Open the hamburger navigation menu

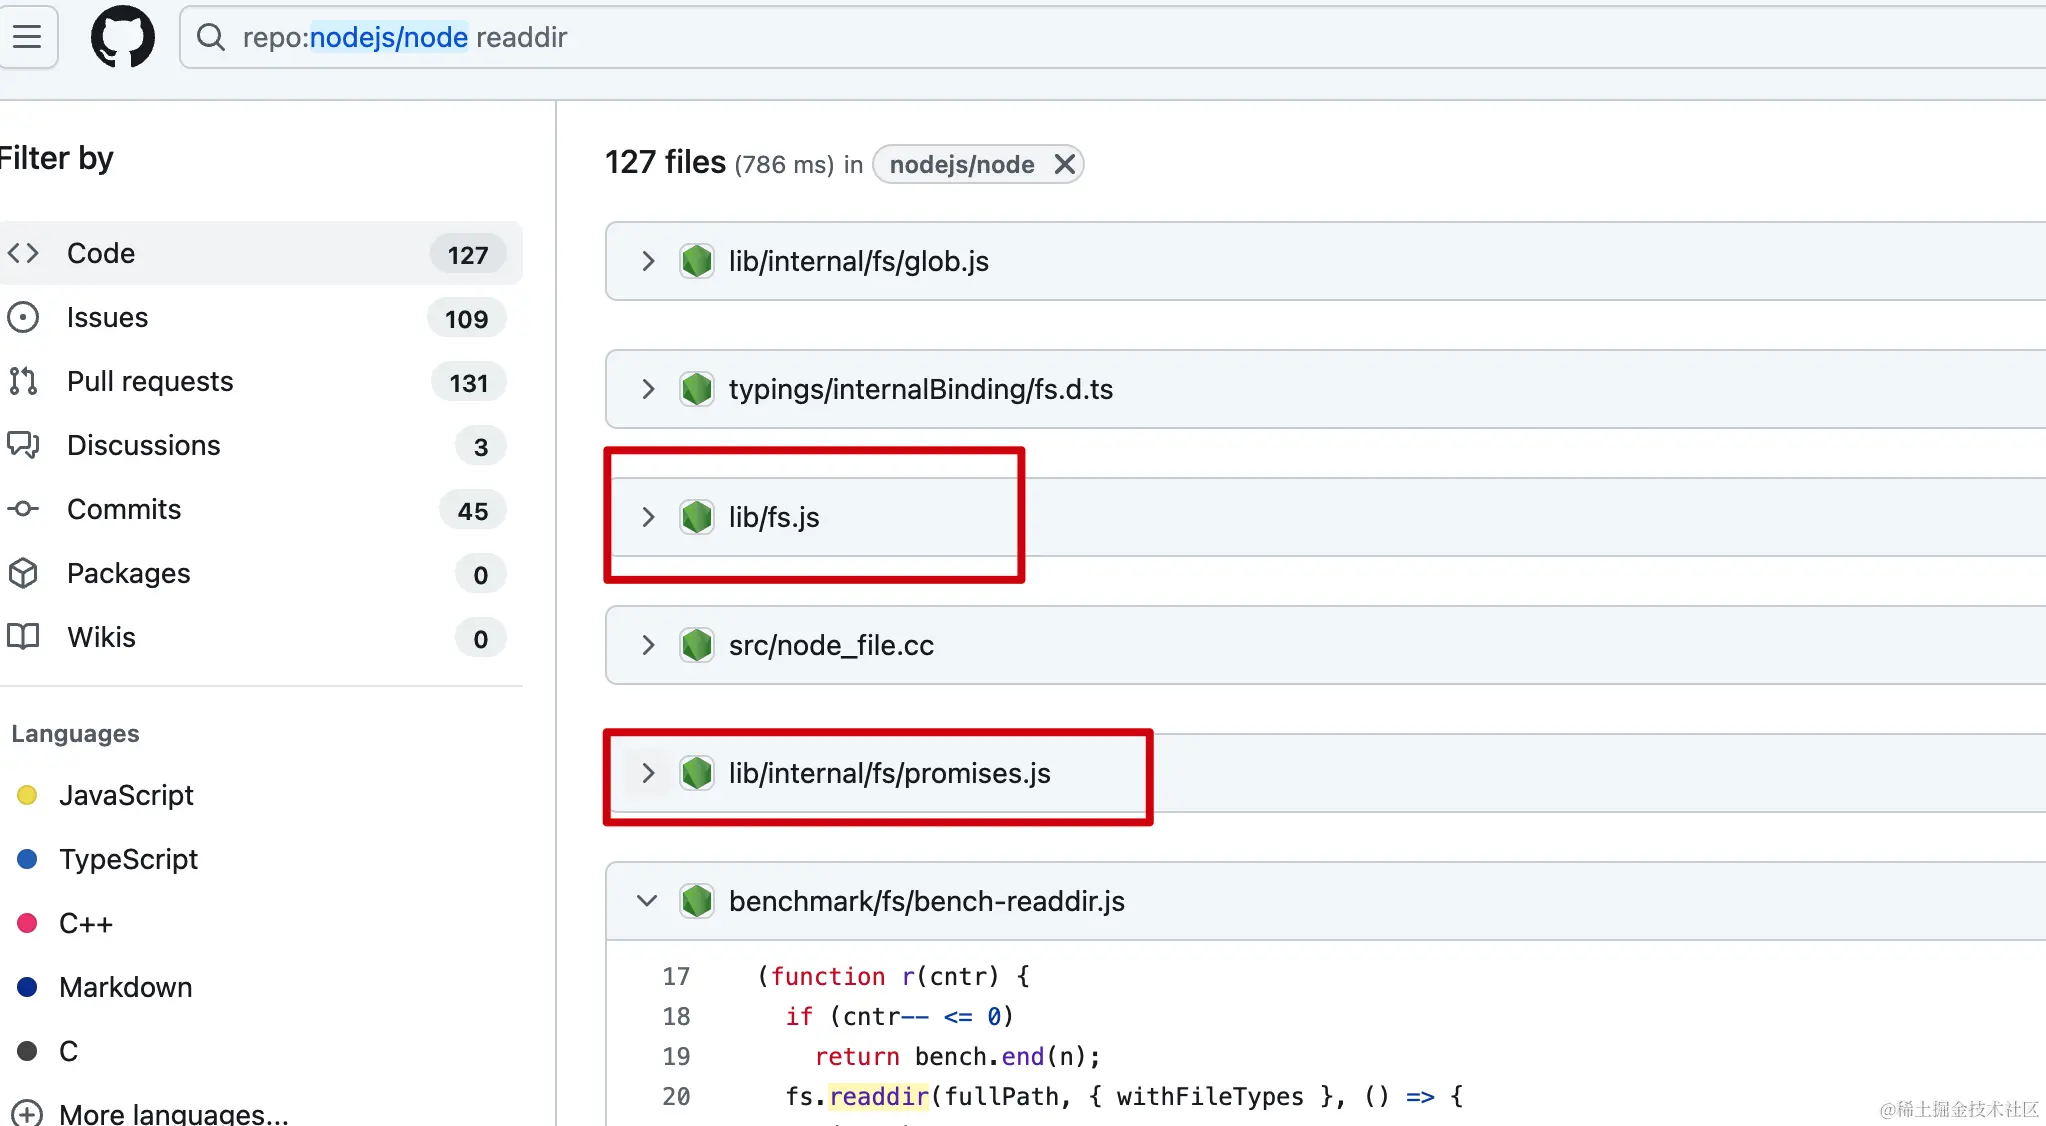[27, 37]
